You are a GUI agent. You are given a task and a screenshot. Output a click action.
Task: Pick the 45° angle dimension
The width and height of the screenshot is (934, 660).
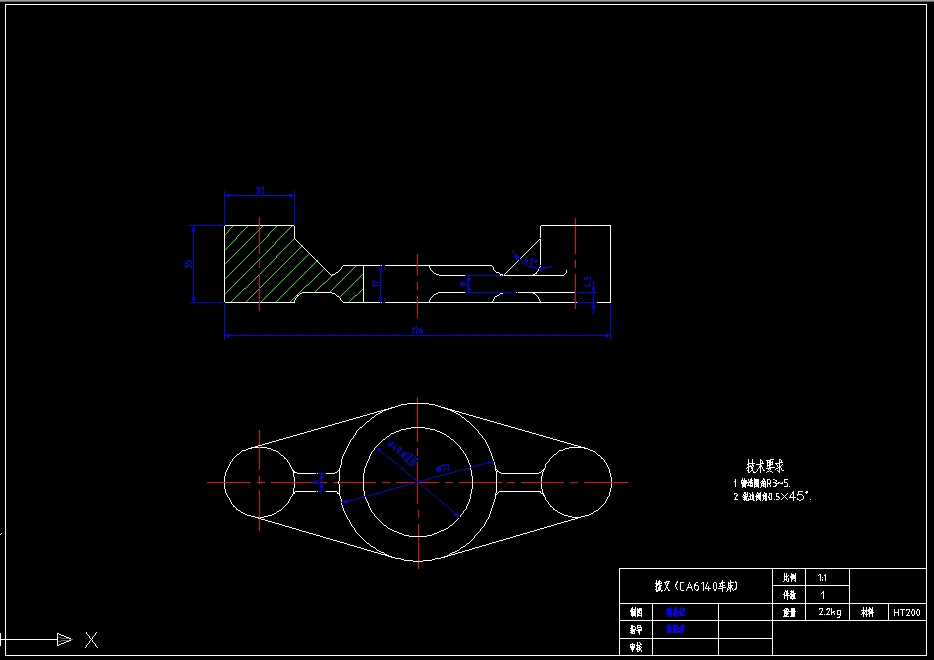coord(530,261)
